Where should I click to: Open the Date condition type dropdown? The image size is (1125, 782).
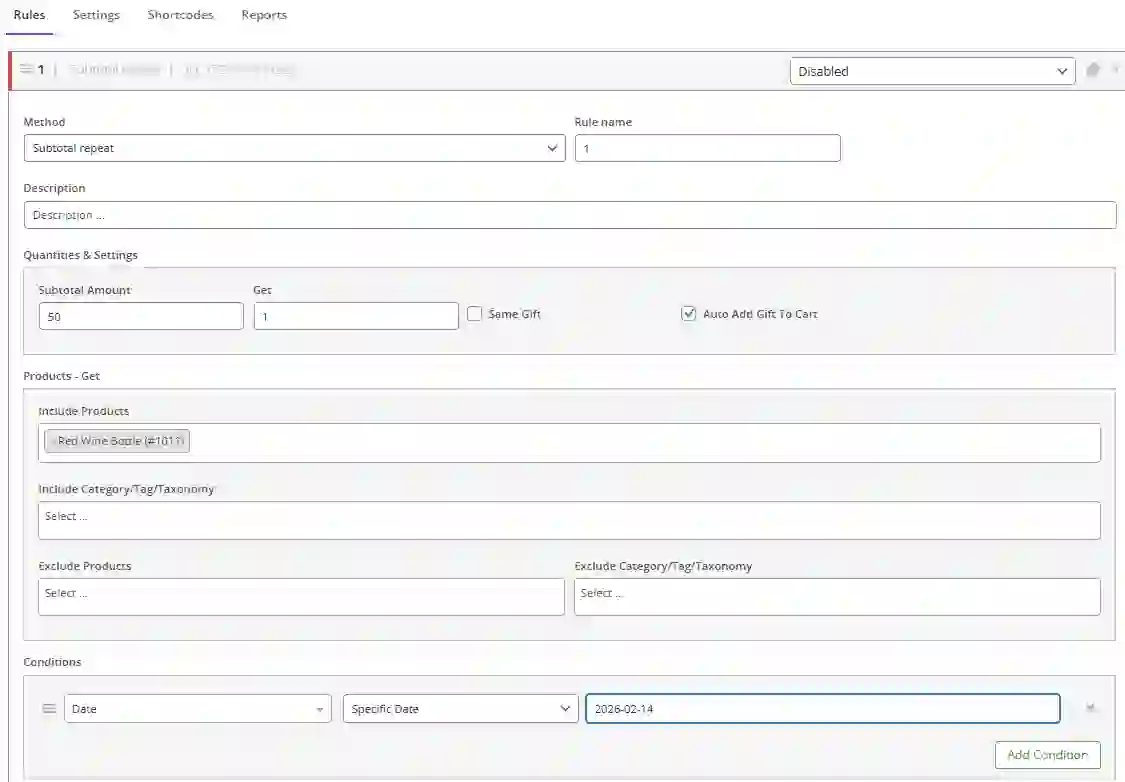(x=197, y=708)
